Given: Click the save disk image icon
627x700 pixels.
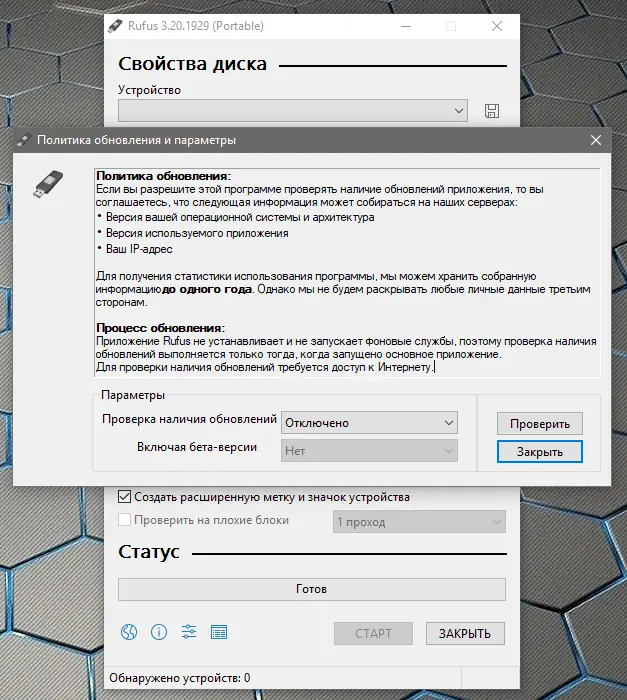Looking at the screenshot, I should (x=492, y=111).
